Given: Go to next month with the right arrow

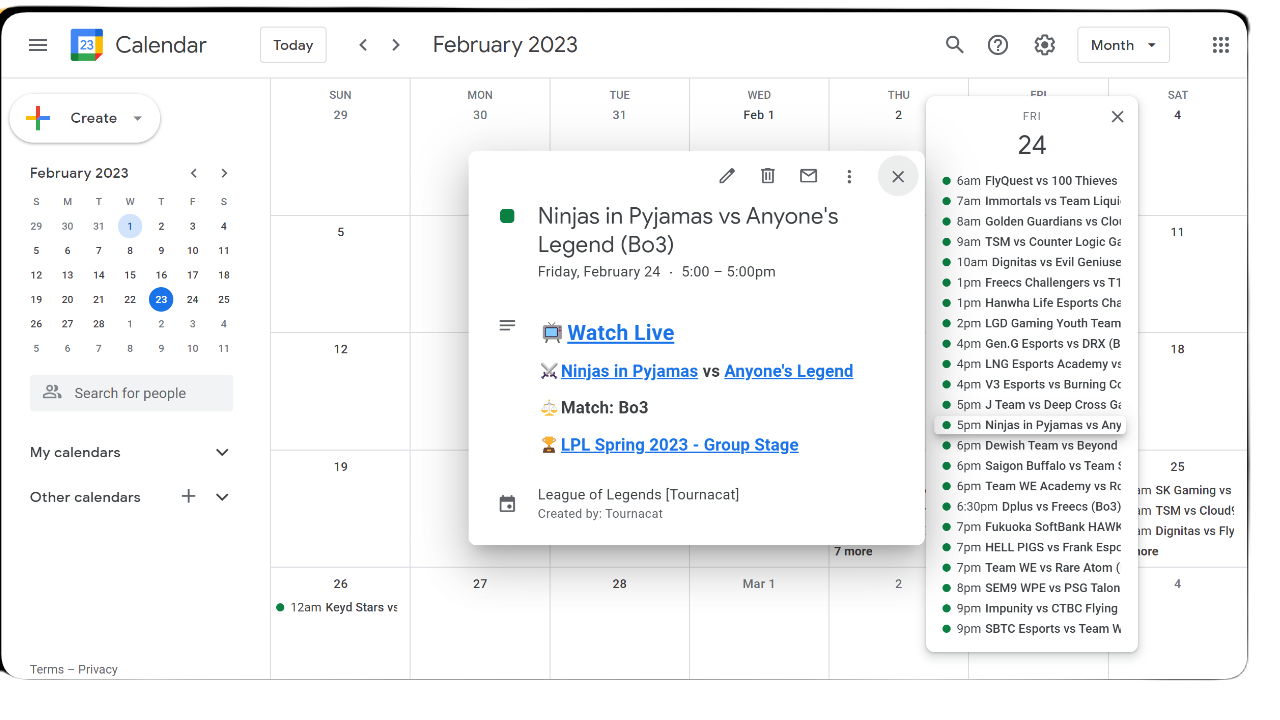Looking at the screenshot, I should pos(395,44).
